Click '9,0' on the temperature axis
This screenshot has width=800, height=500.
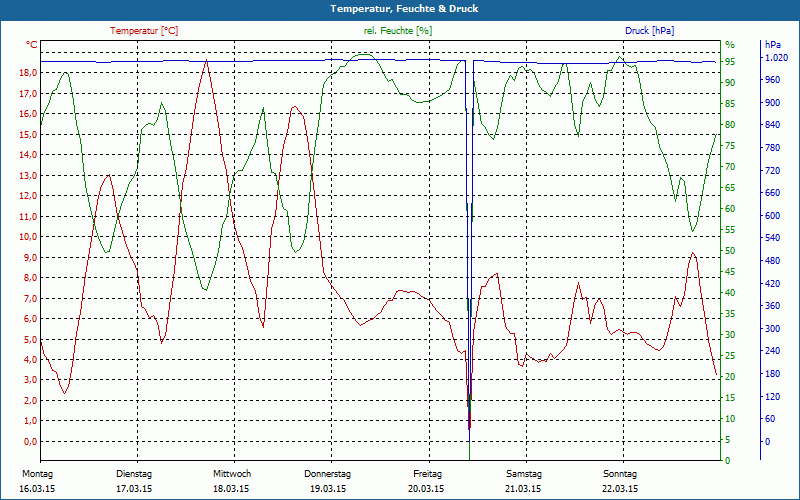pos(30,257)
